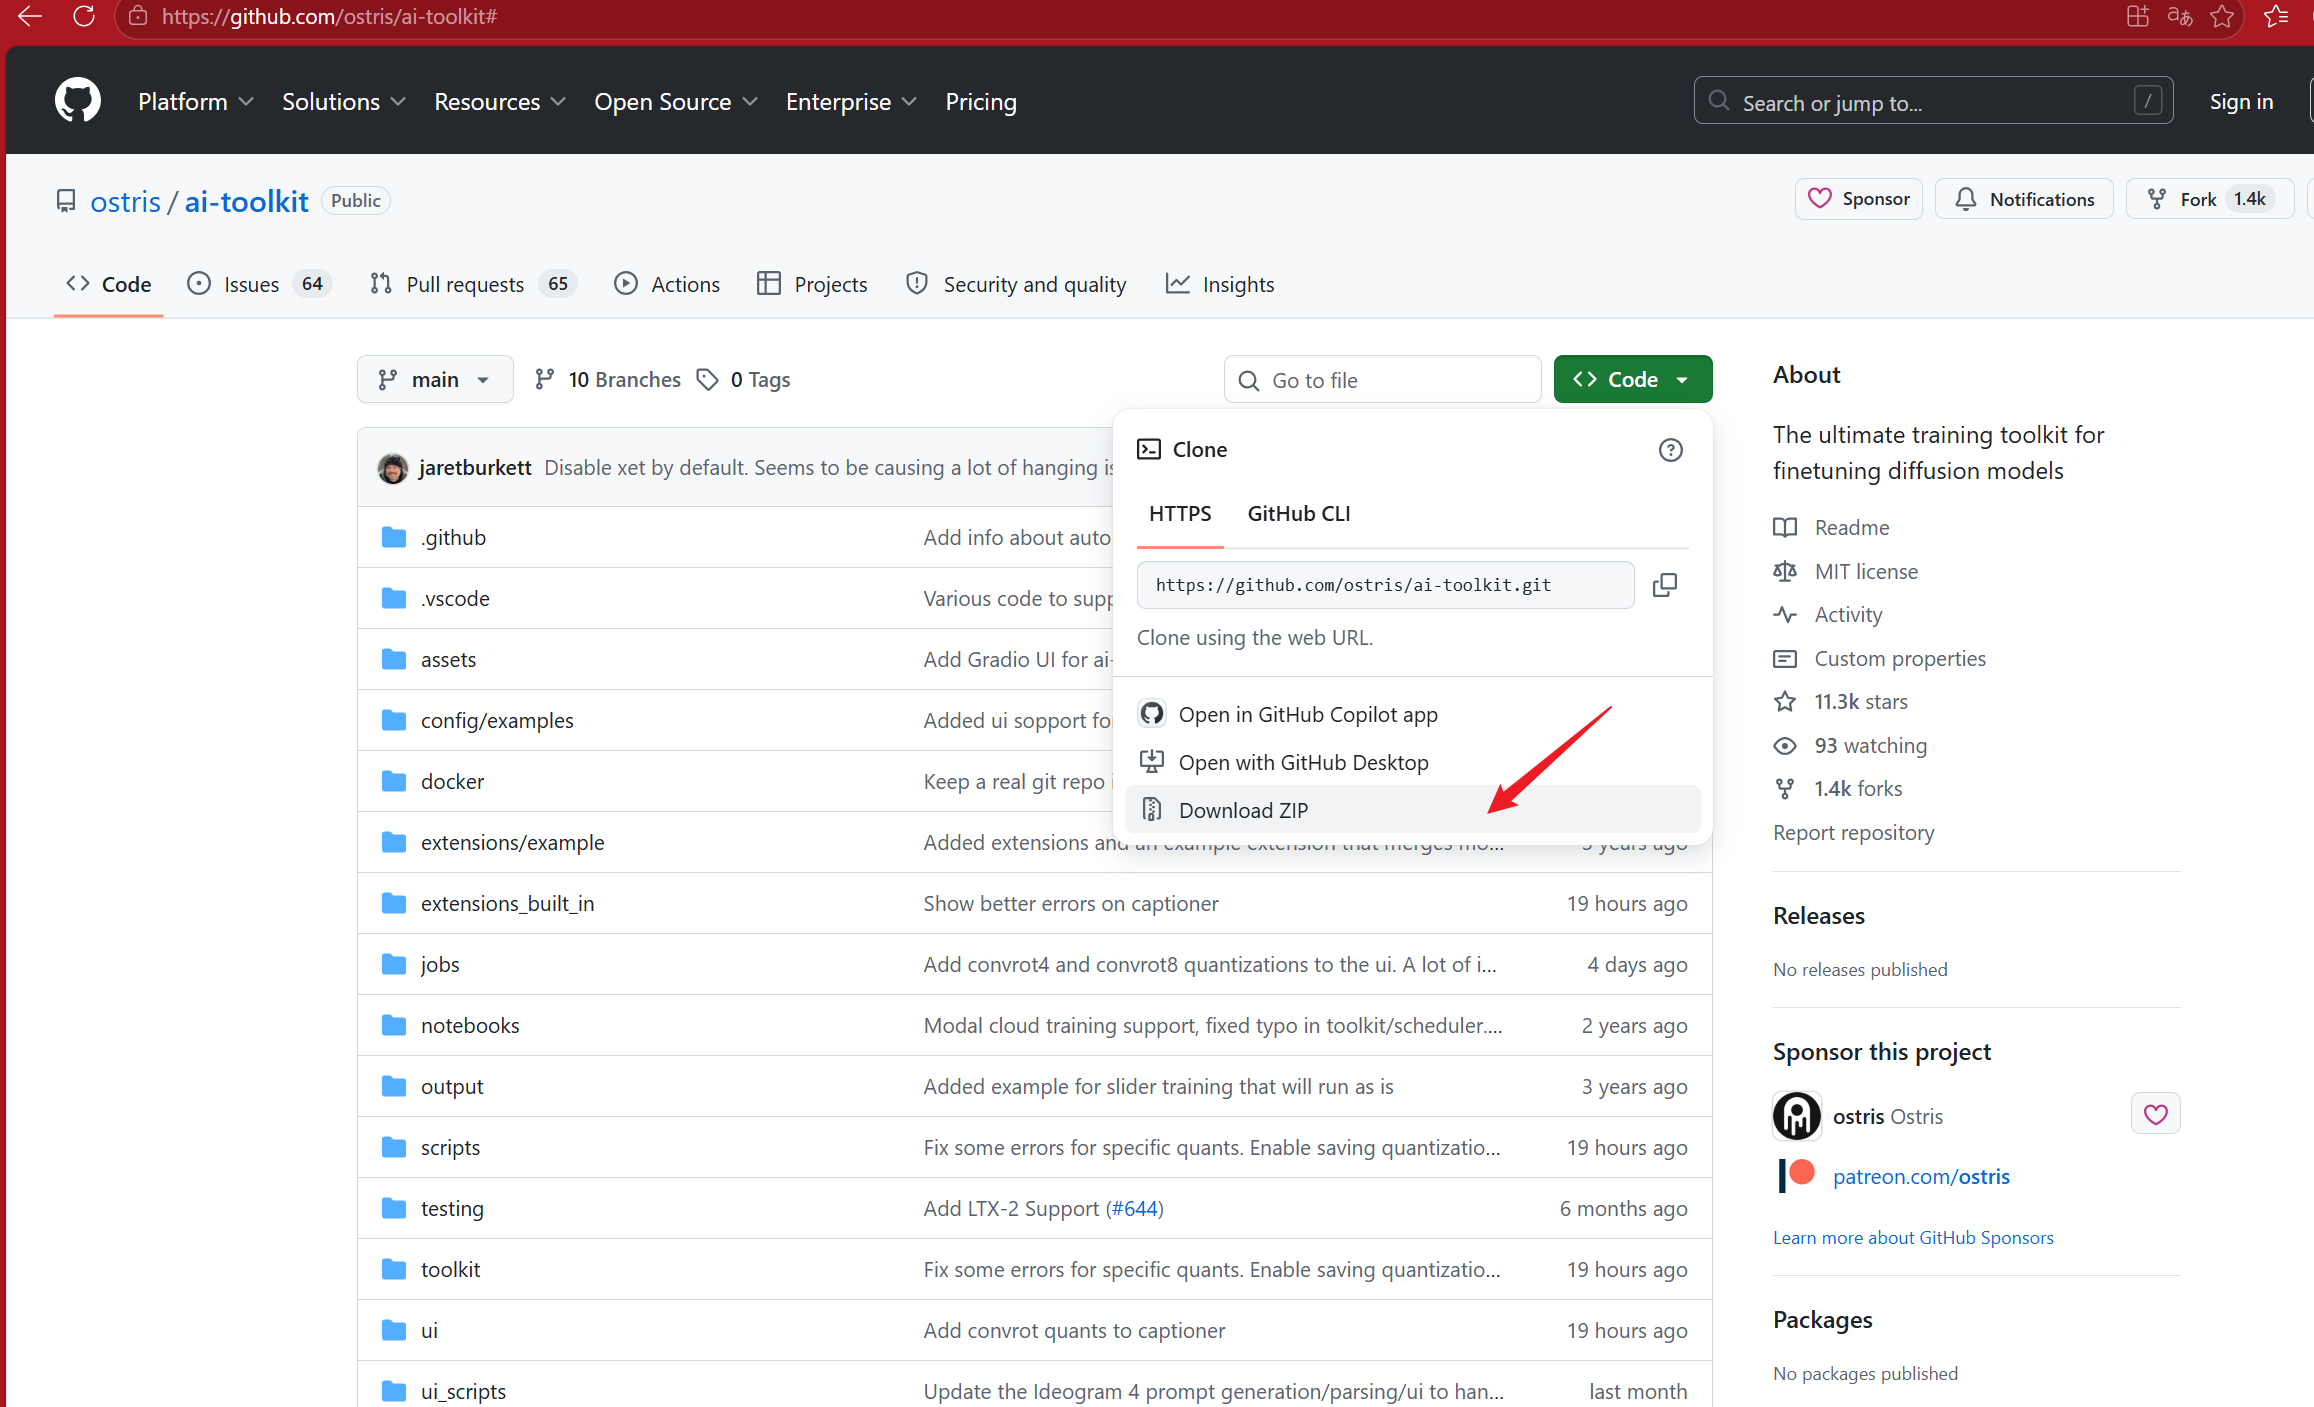The height and width of the screenshot is (1407, 2314).
Task: Click jaretburkett's avatar image
Action: click(x=393, y=468)
